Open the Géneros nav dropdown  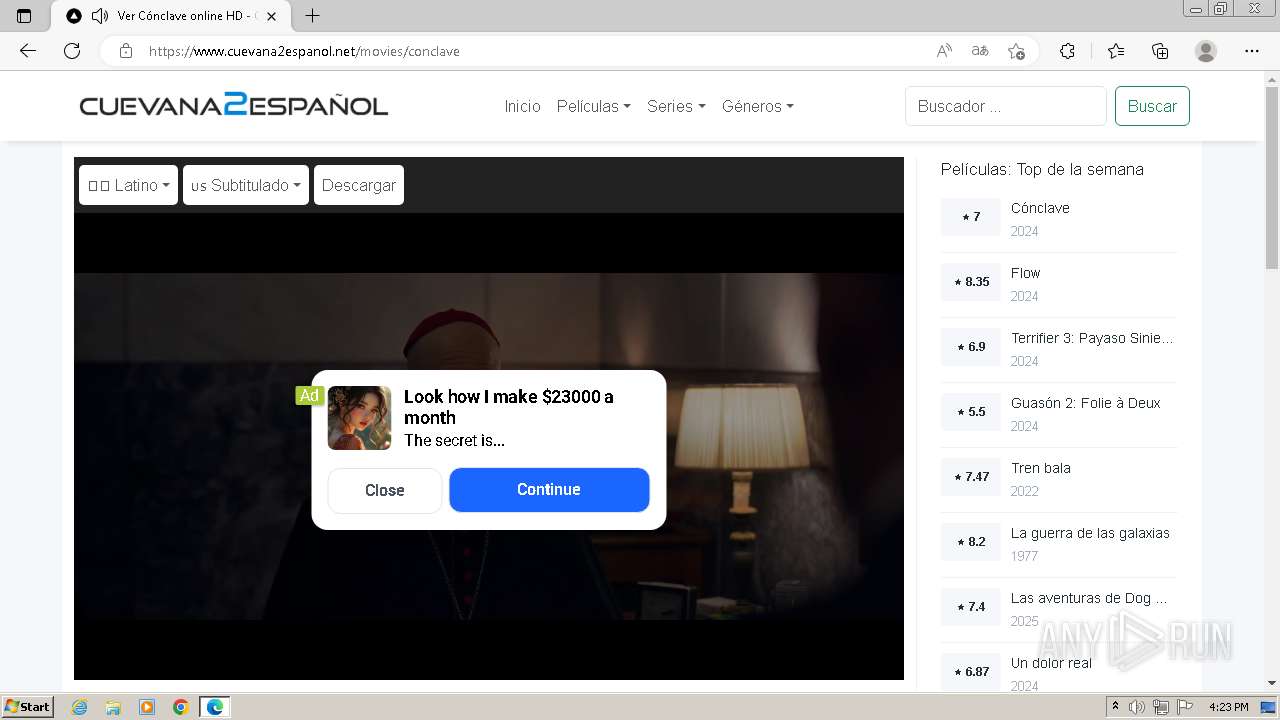pos(758,106)
